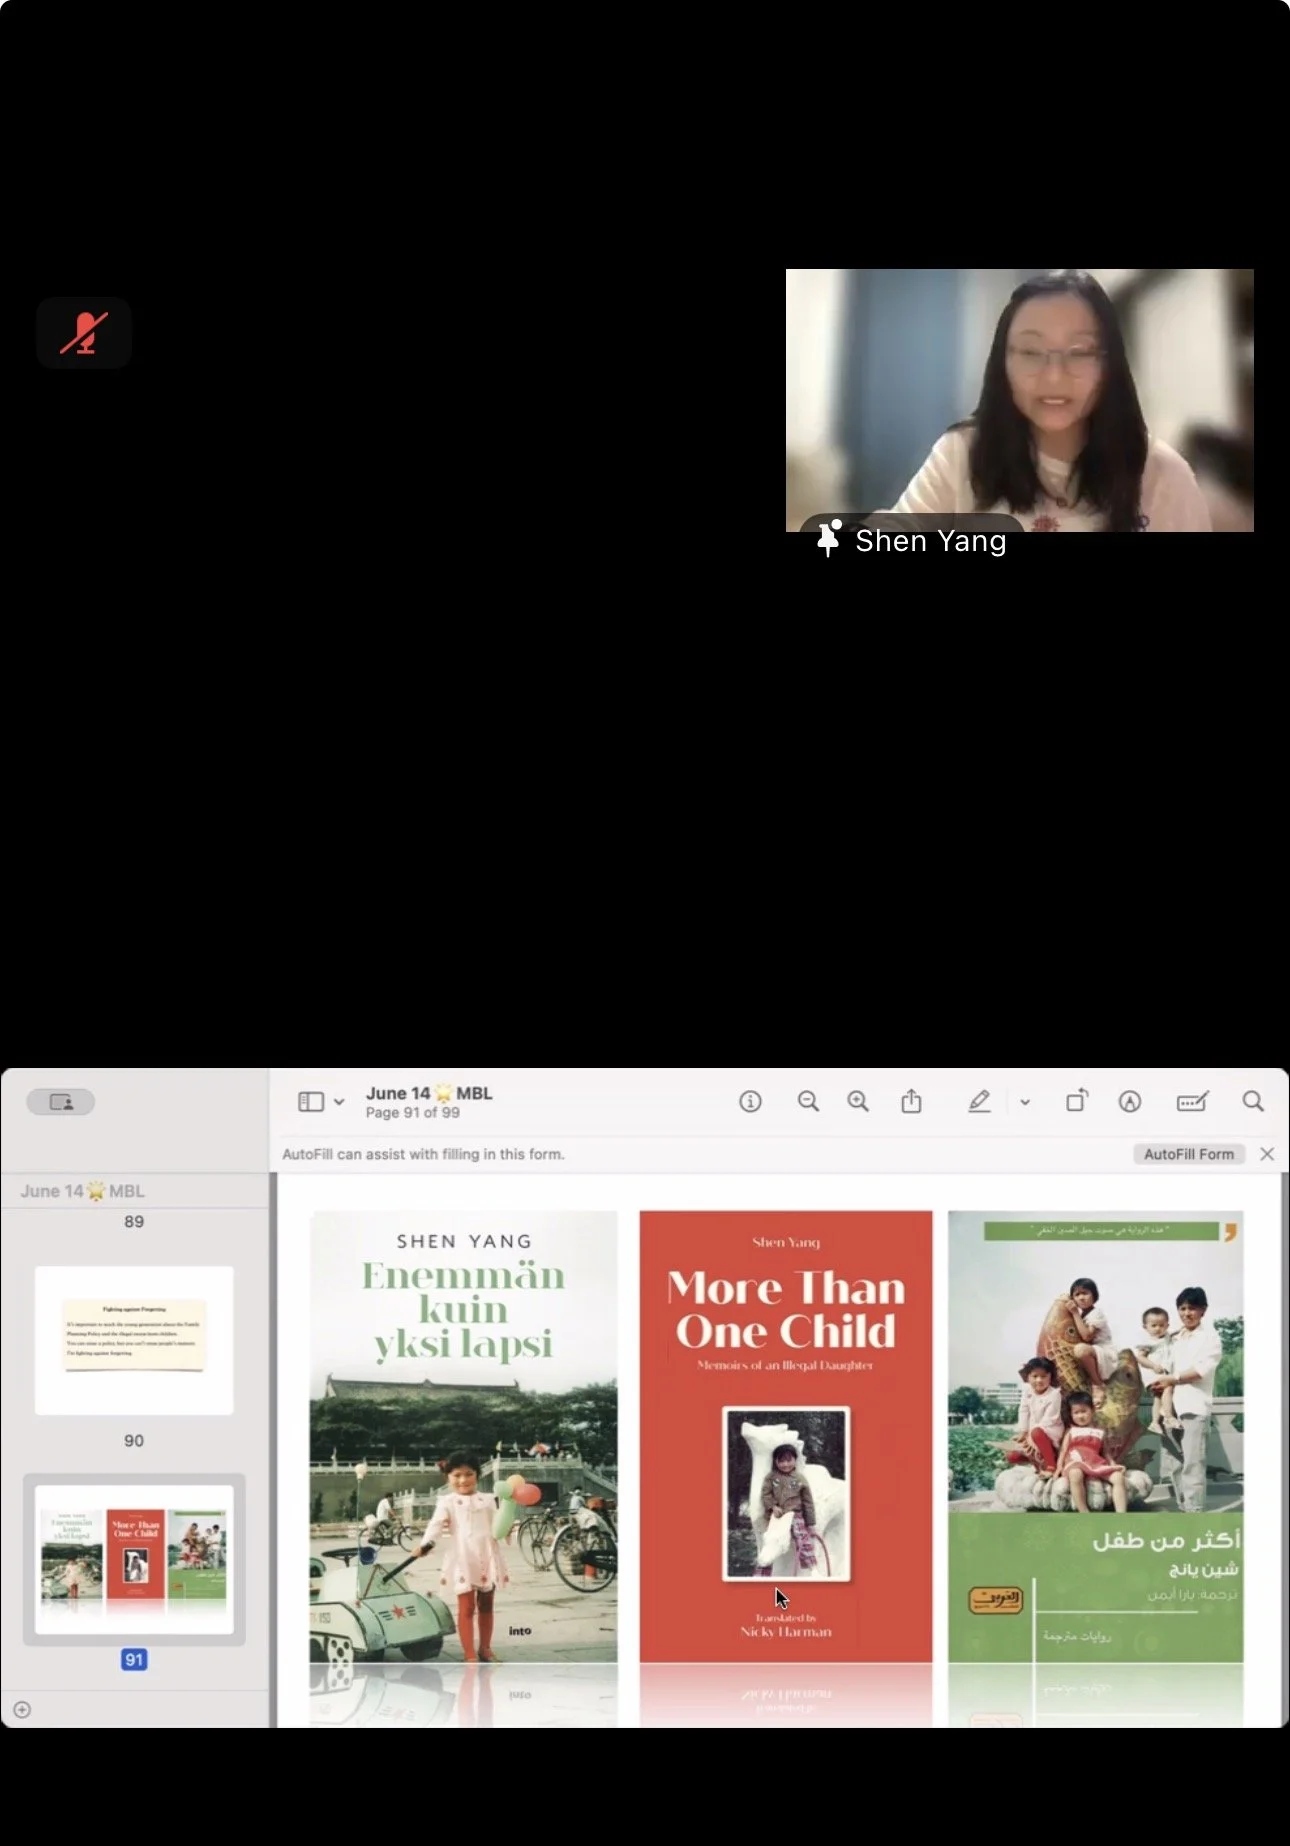Click the Enemmän kuin yksi lapsi cover

(464, 1437)
